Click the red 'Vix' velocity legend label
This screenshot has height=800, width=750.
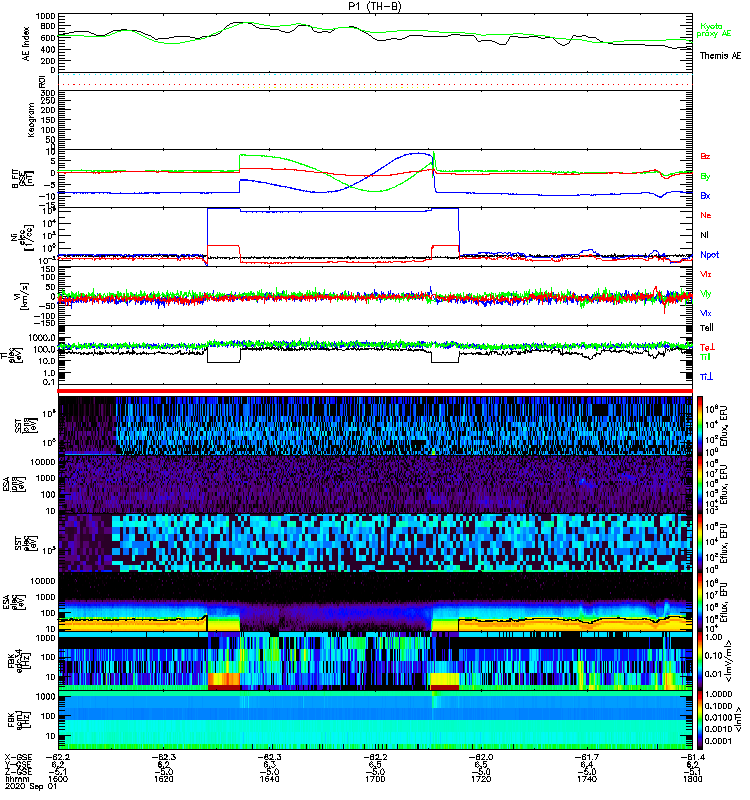click(706, 274)
